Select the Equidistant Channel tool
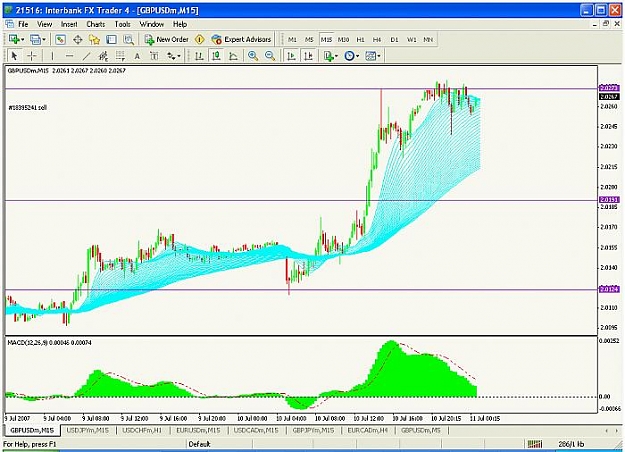Screen dimensions: 625x452 click(x=103, y=56)
